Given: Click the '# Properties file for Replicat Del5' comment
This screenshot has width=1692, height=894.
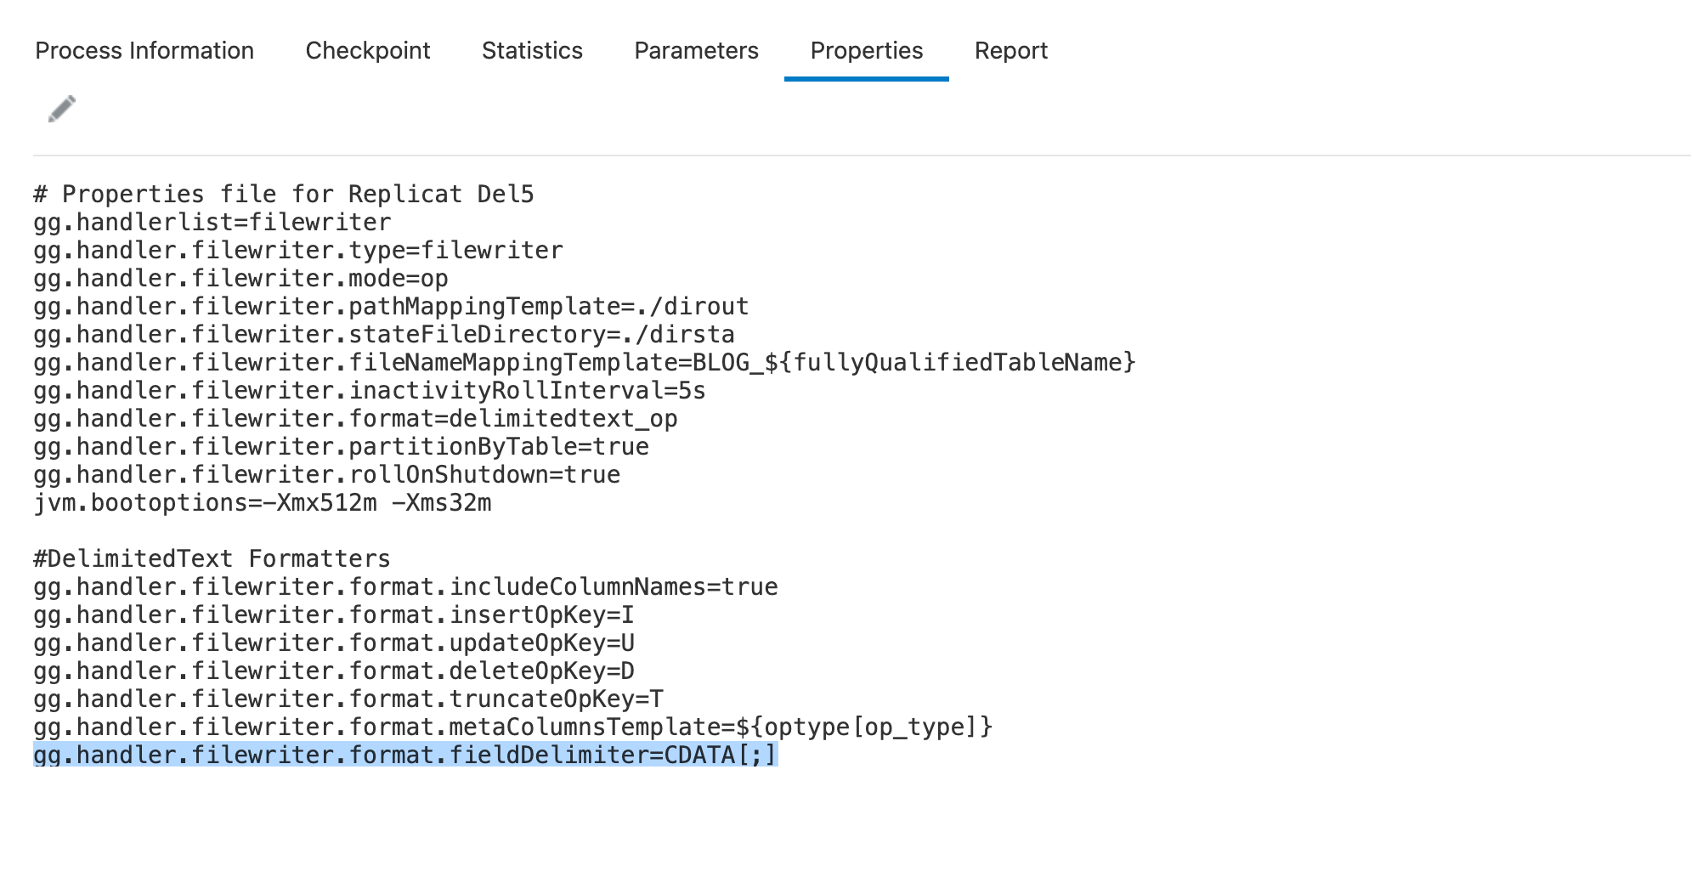Looking at the screenshot, I should click(x=284, y=194).
